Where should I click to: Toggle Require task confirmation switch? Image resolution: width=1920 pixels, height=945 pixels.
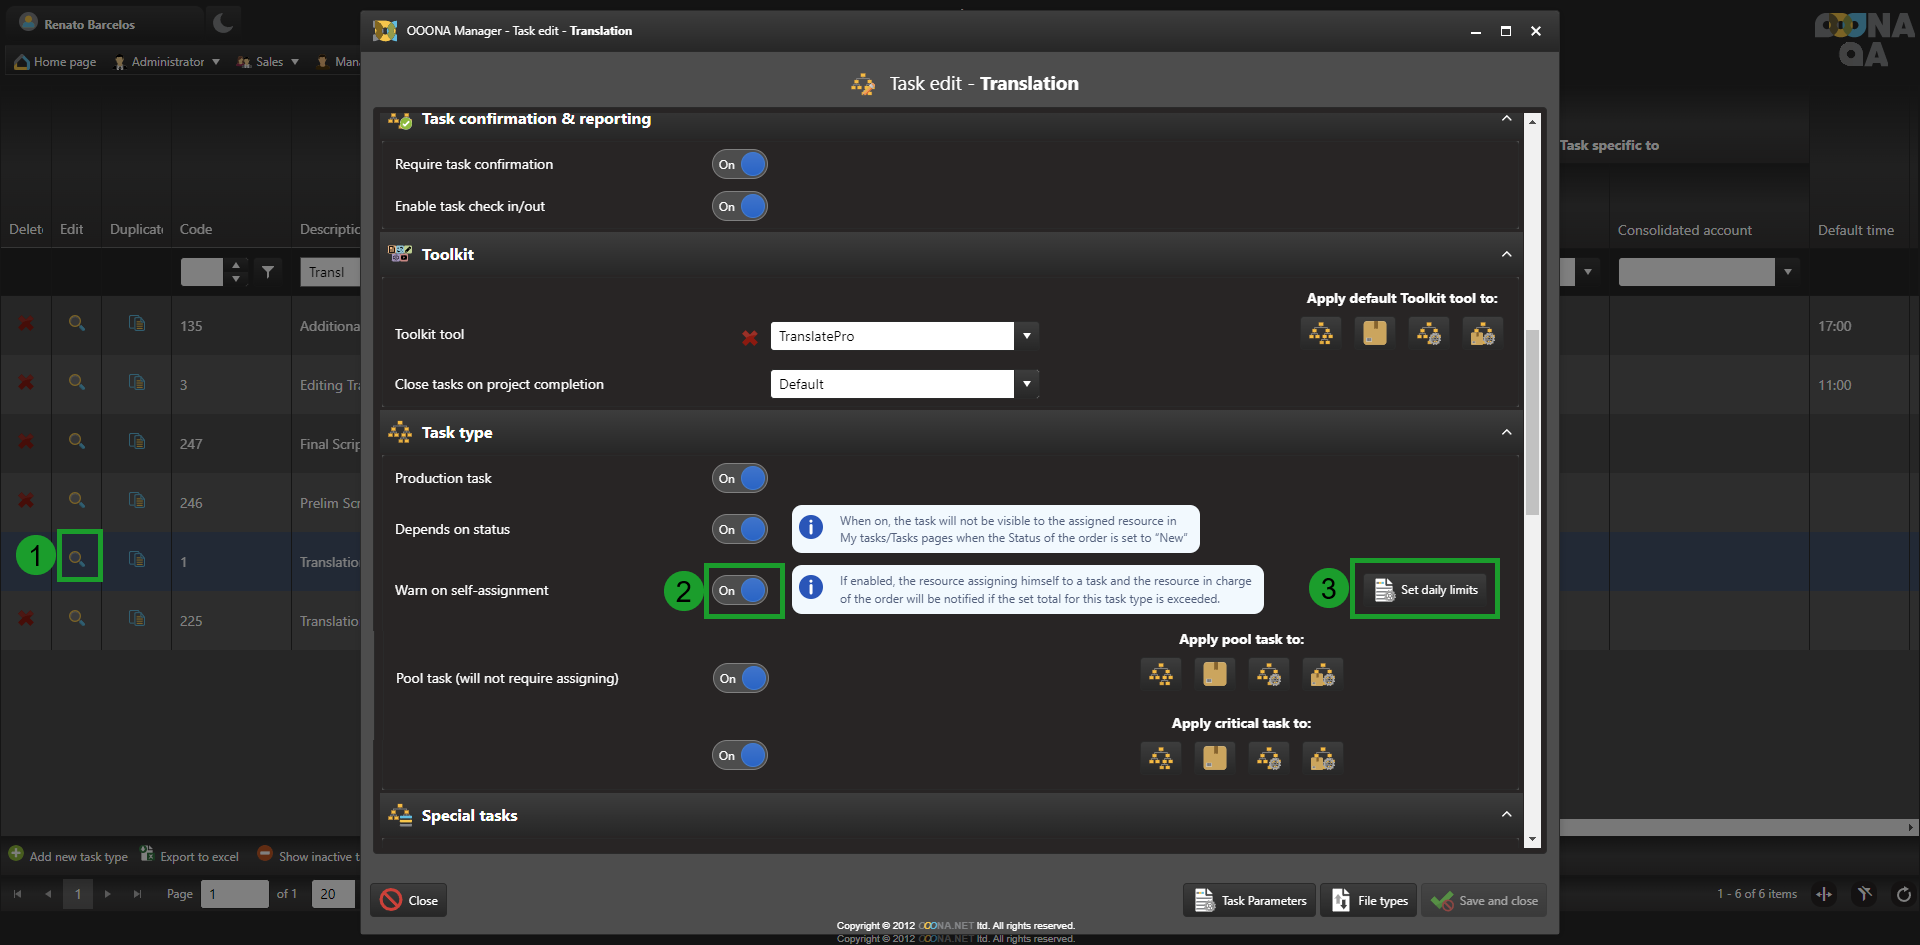(x=740, y=165)
